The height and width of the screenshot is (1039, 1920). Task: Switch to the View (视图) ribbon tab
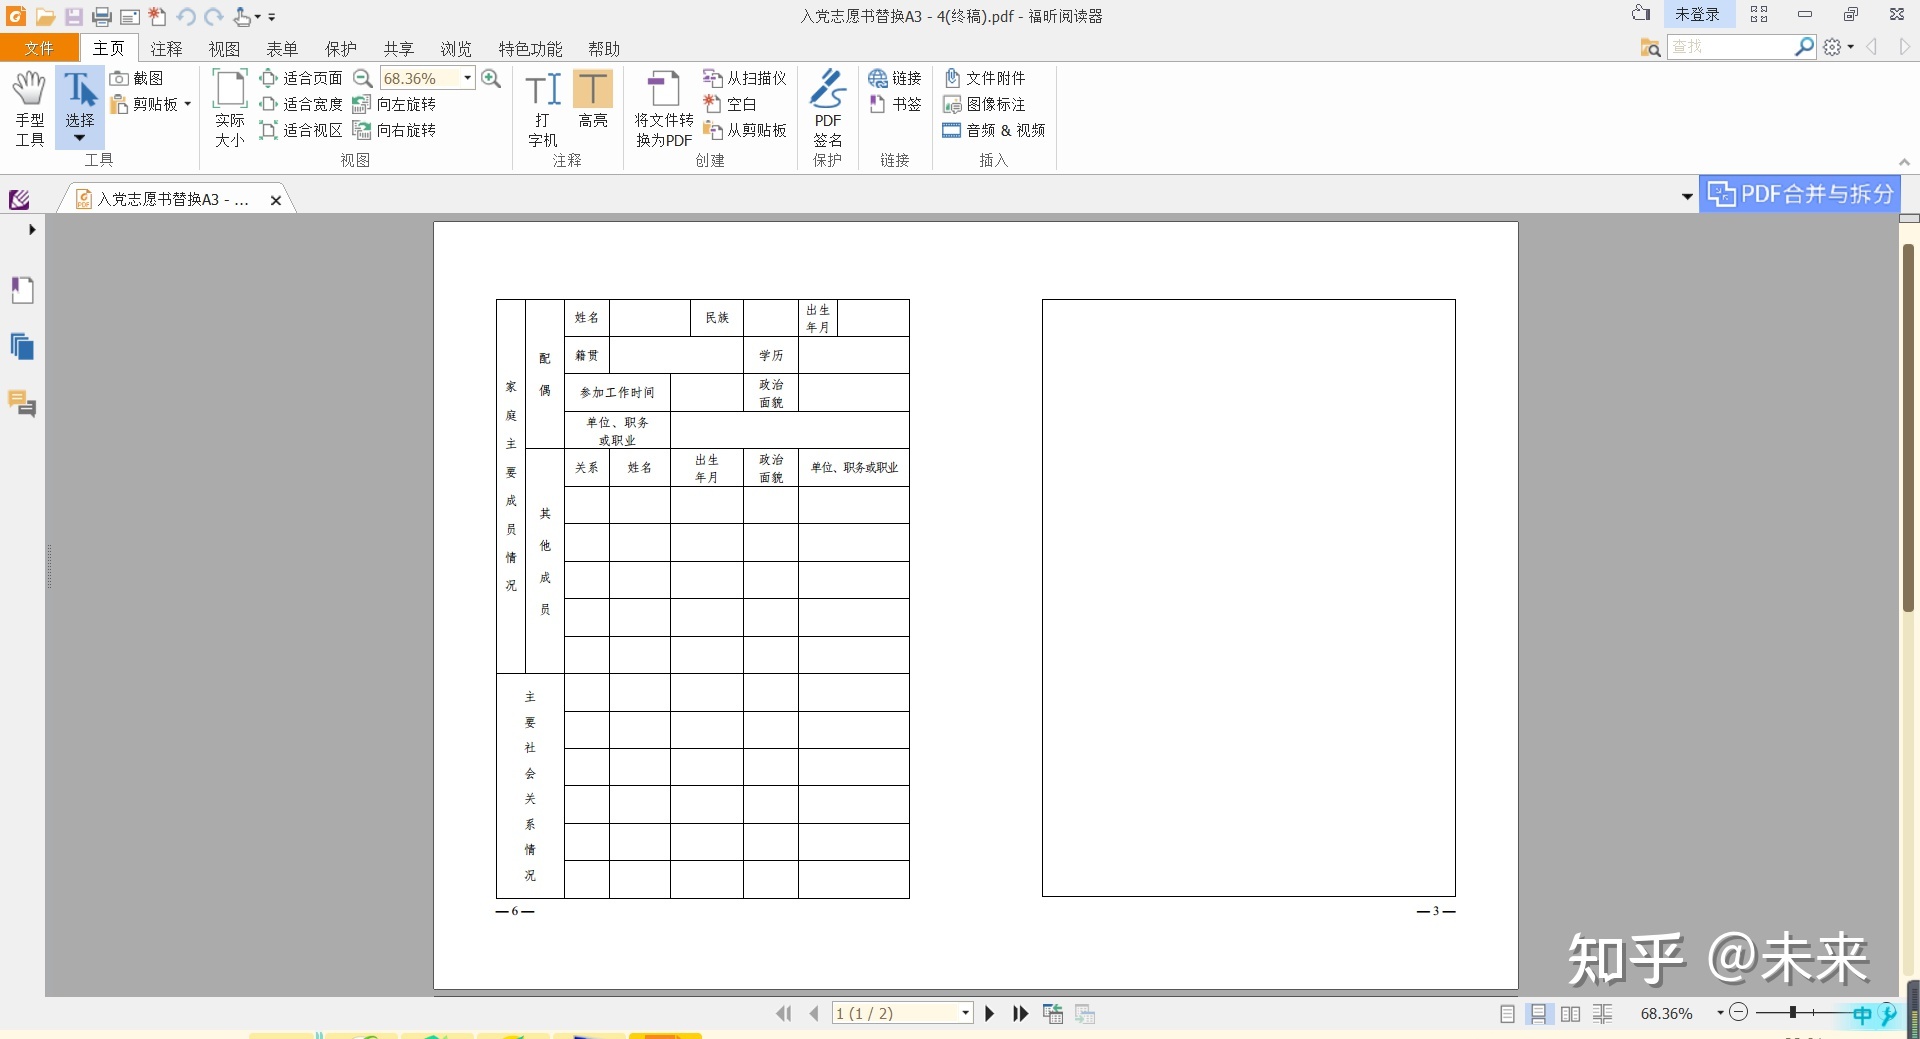tap(224, 49)
